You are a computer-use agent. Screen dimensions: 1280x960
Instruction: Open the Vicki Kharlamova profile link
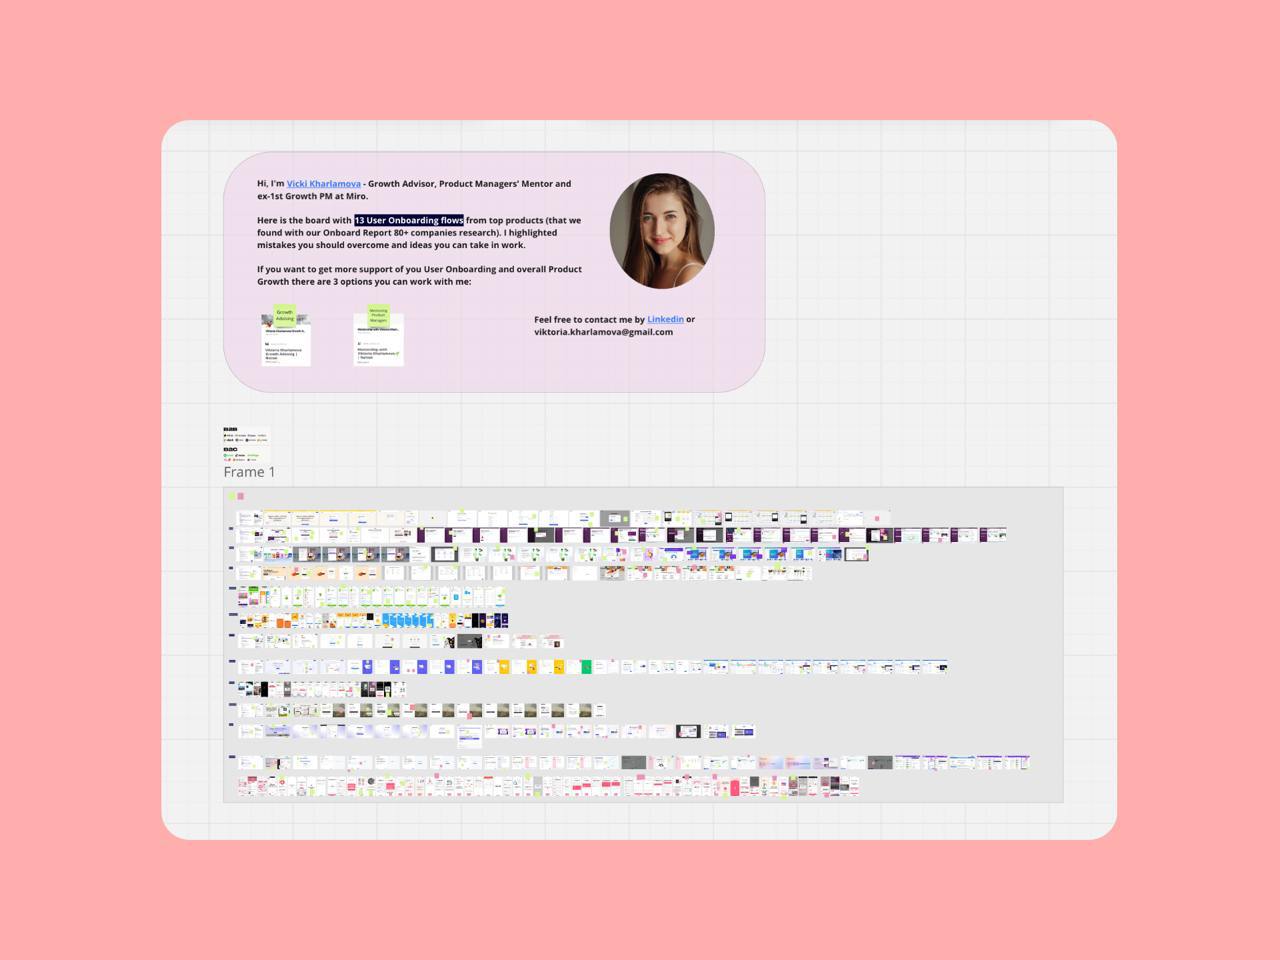323,184
